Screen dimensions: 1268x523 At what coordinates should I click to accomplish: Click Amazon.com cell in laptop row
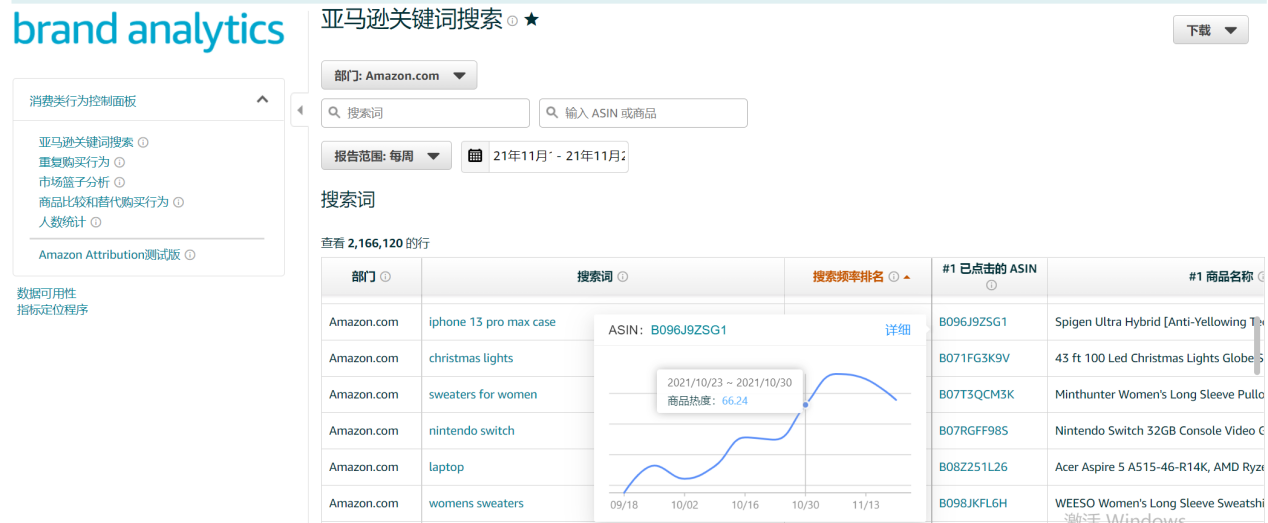[x=364, y=467]
